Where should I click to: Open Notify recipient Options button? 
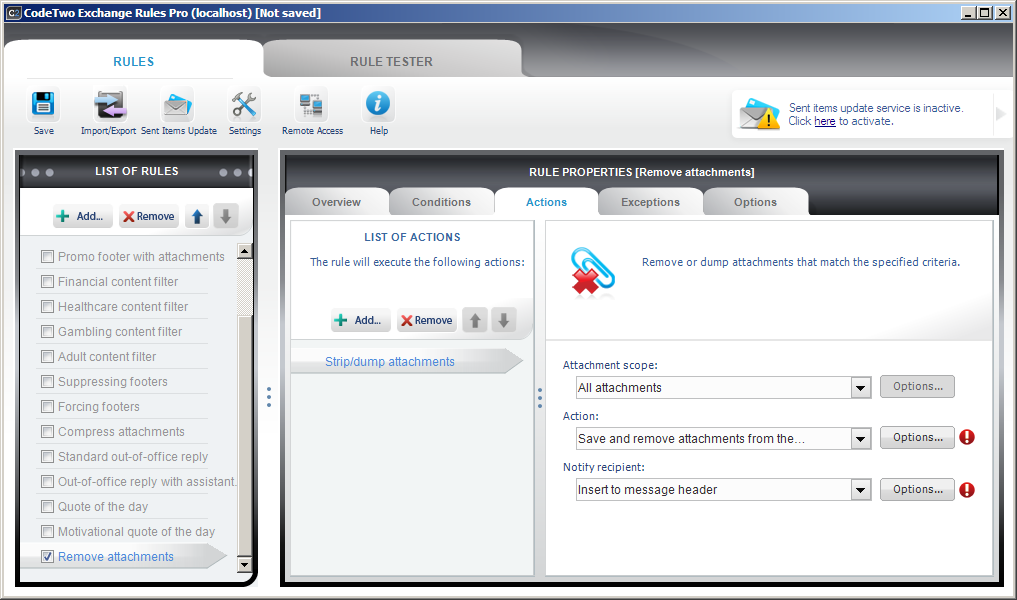click(x=917, y=490)
